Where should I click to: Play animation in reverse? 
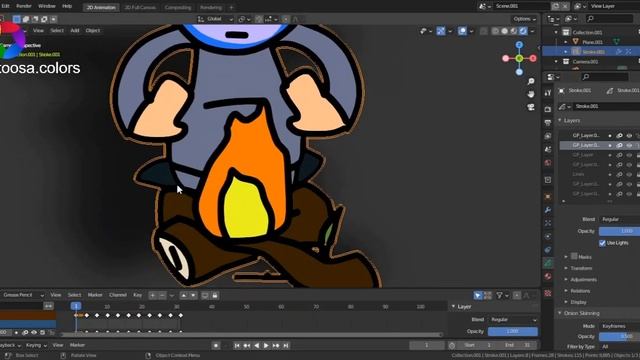tap(256, 345)
